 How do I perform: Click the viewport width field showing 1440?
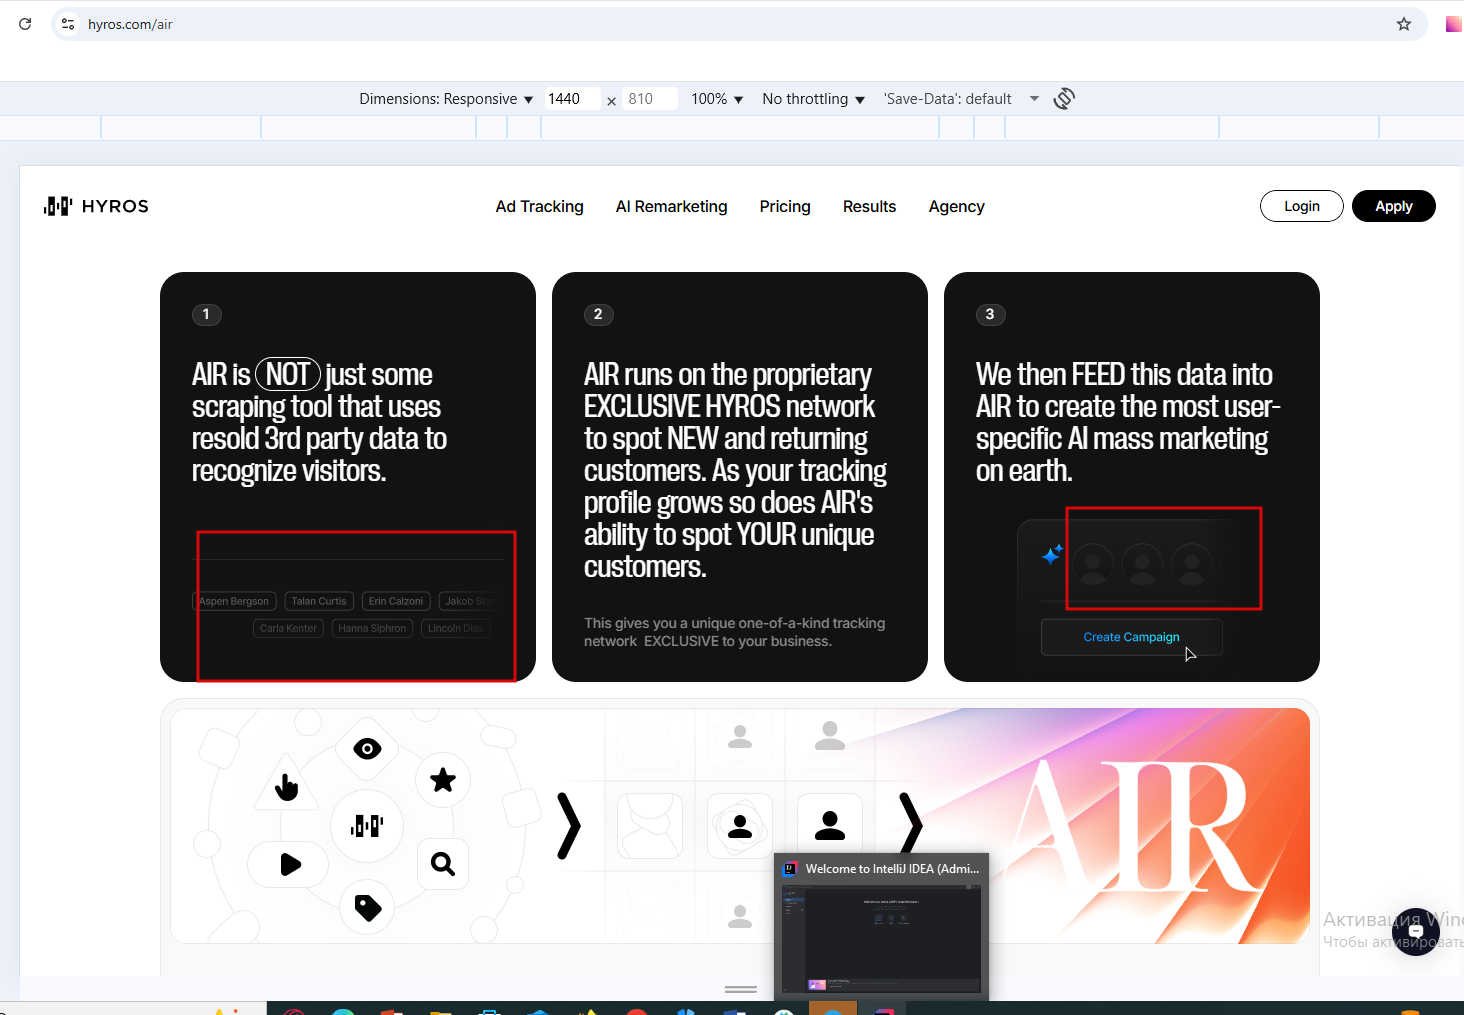point(572,99)
